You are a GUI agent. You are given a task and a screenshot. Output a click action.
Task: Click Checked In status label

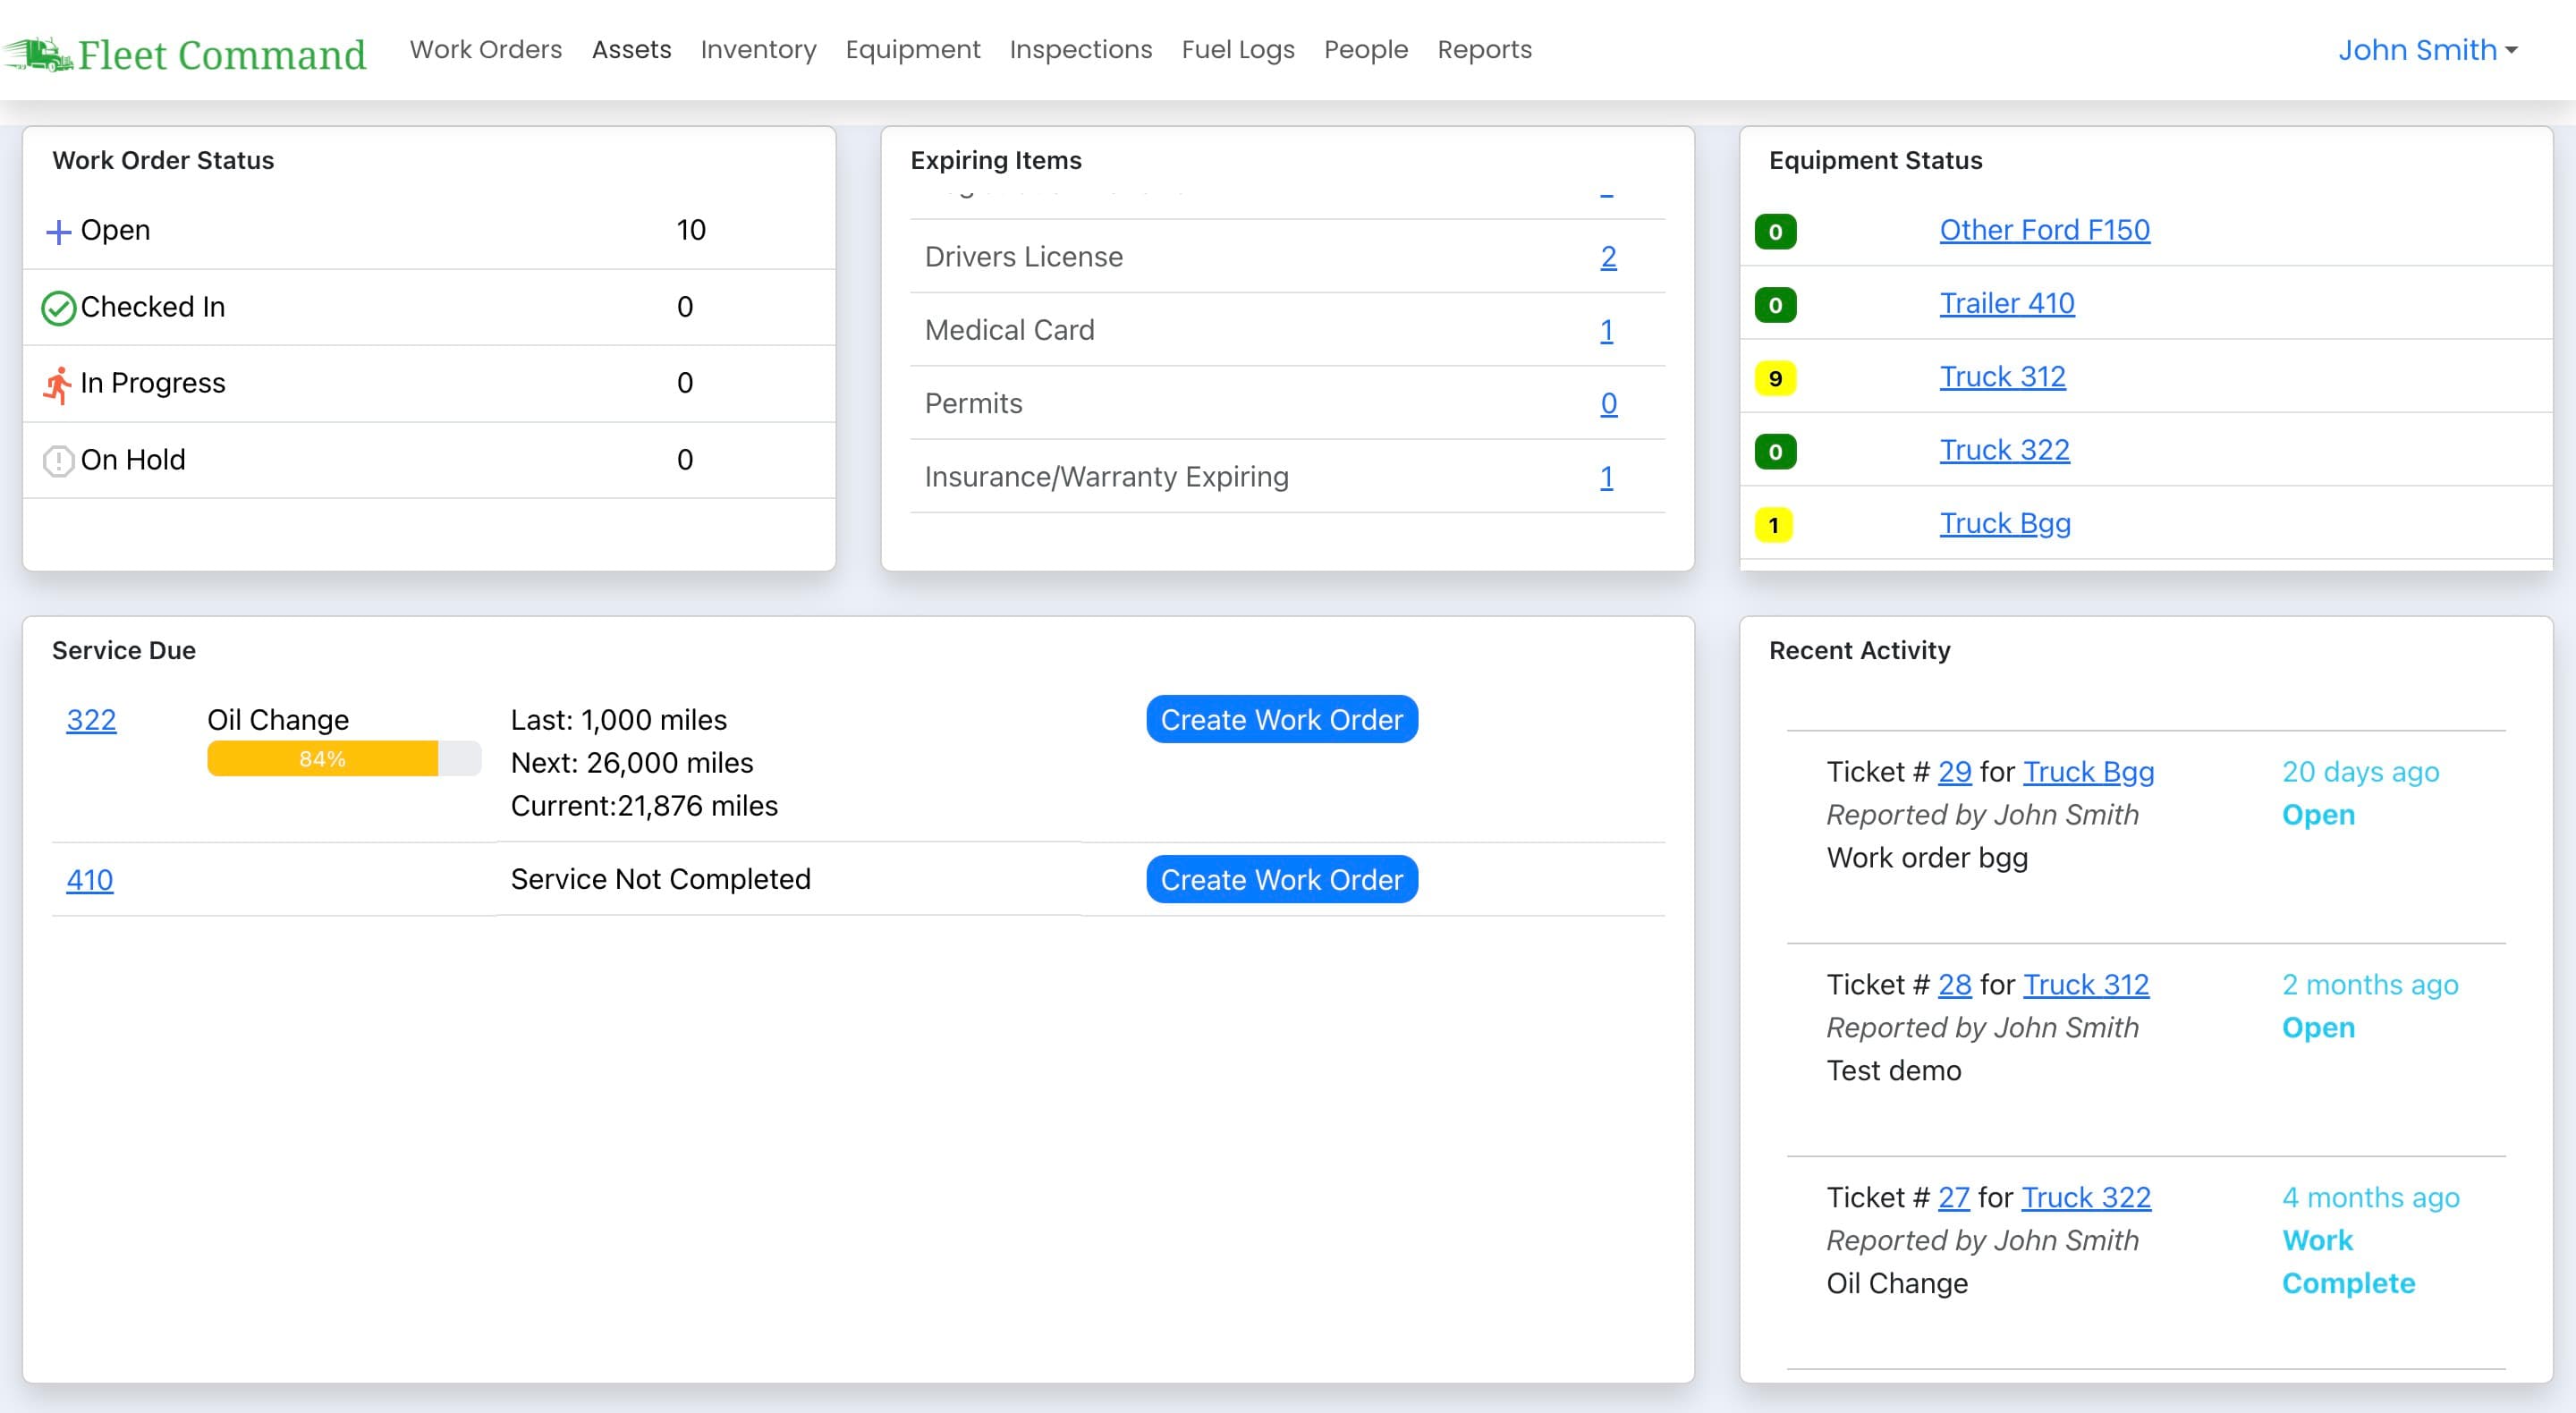(x=153, y=307)
